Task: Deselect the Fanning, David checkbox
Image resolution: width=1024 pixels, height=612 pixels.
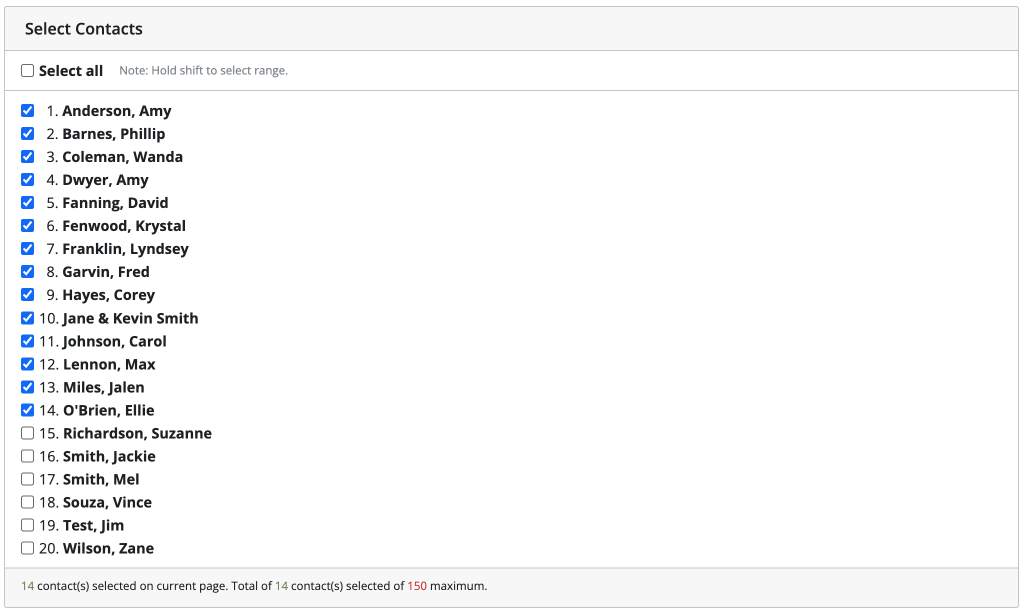Action: click(28, 203)
